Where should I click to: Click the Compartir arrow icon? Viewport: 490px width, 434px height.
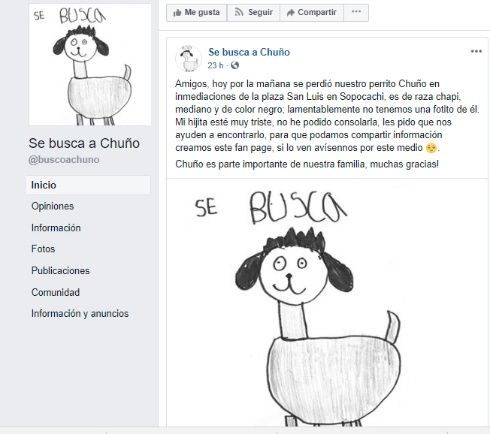click(290, 13)
